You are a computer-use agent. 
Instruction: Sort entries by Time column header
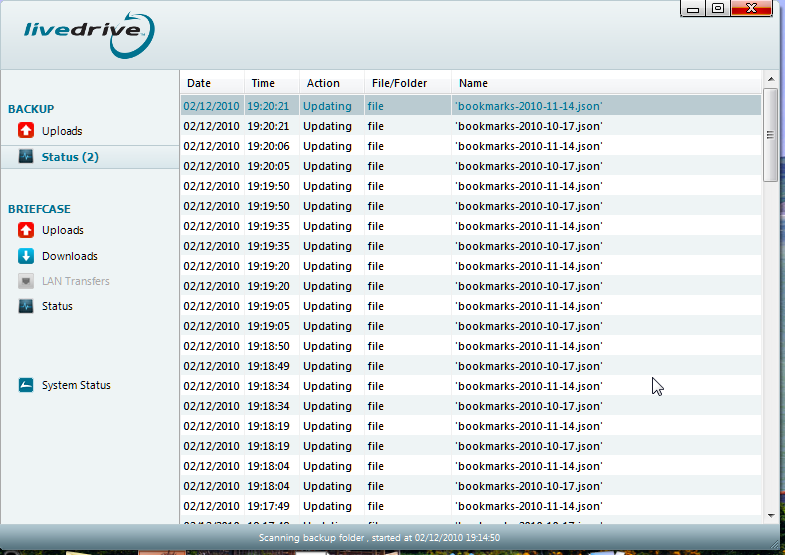(x=263, y=83)
